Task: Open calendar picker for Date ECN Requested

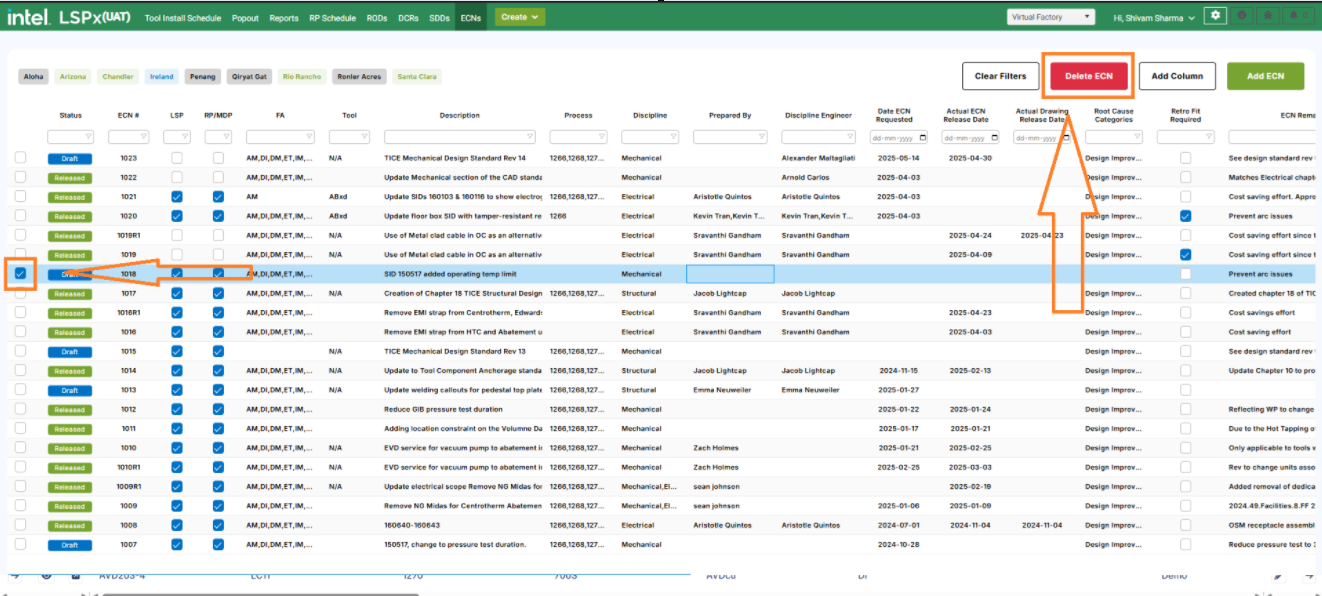Action: pyautogui.click(x=922, y=137)
